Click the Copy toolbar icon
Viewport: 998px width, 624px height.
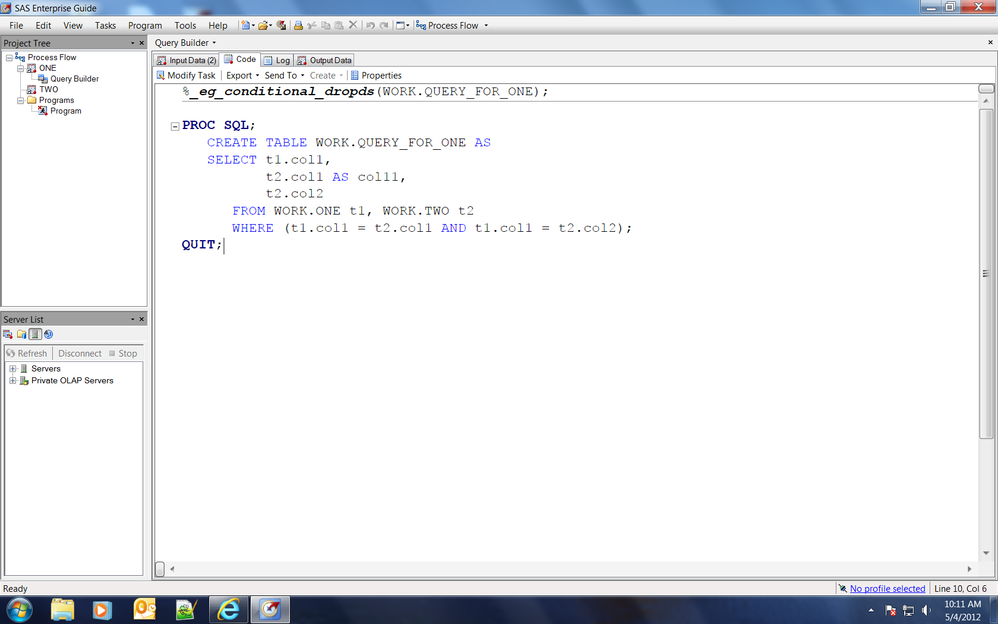coord(326,25)
